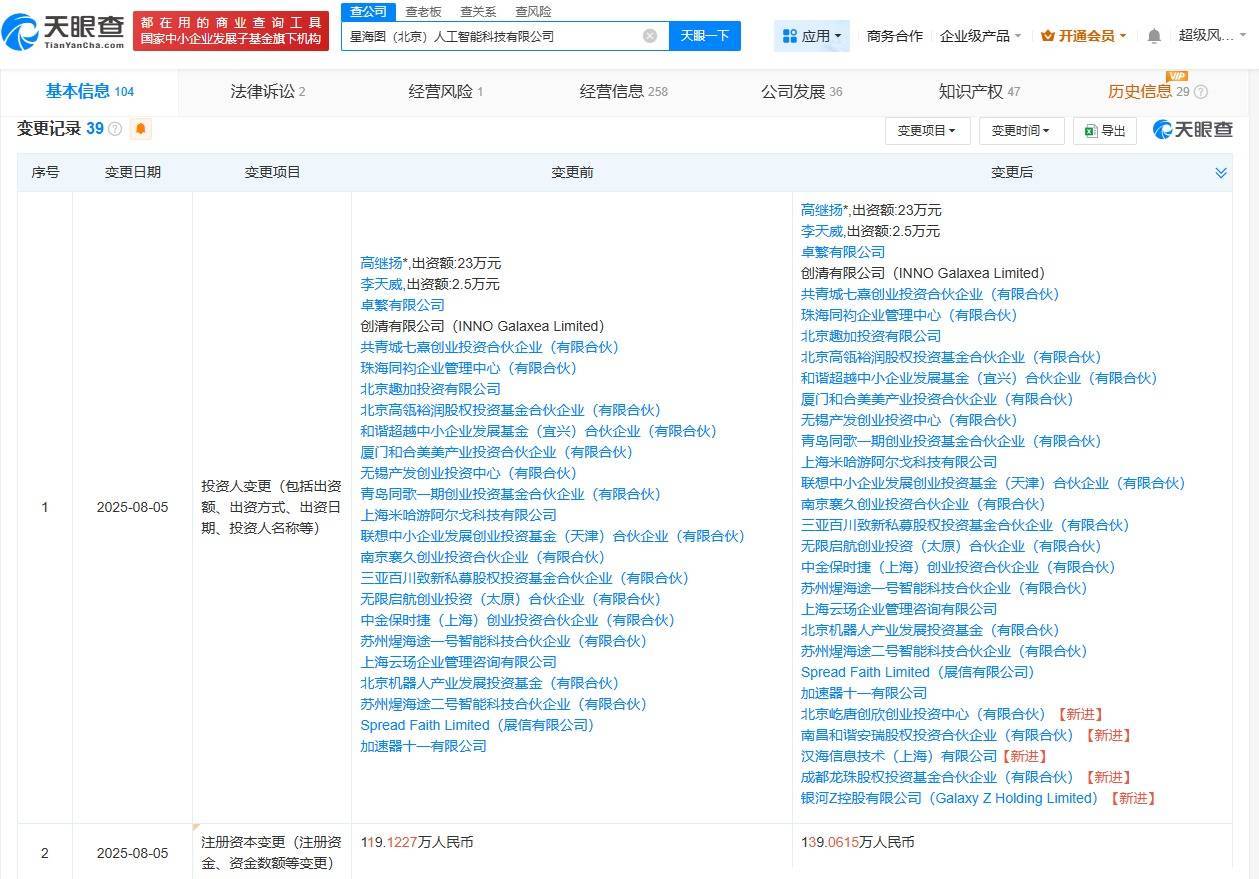Select the 知识产权 tab
This screenshot has height=879, width=1259.
tap(979, 92)
